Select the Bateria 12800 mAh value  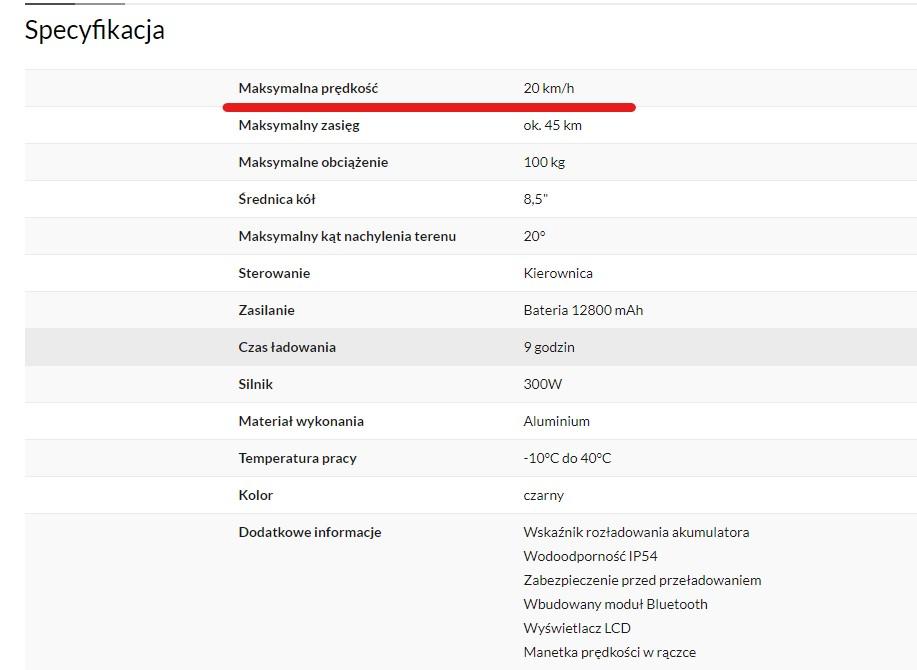click(583, 310)
